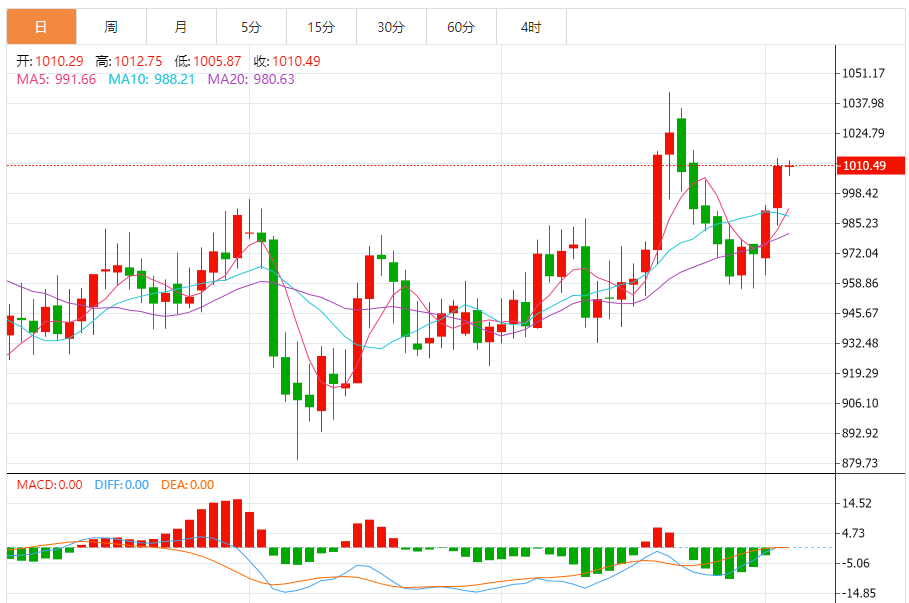Open the 60分 timeframe tab
The image size is (909, 603).
point(461,27)
